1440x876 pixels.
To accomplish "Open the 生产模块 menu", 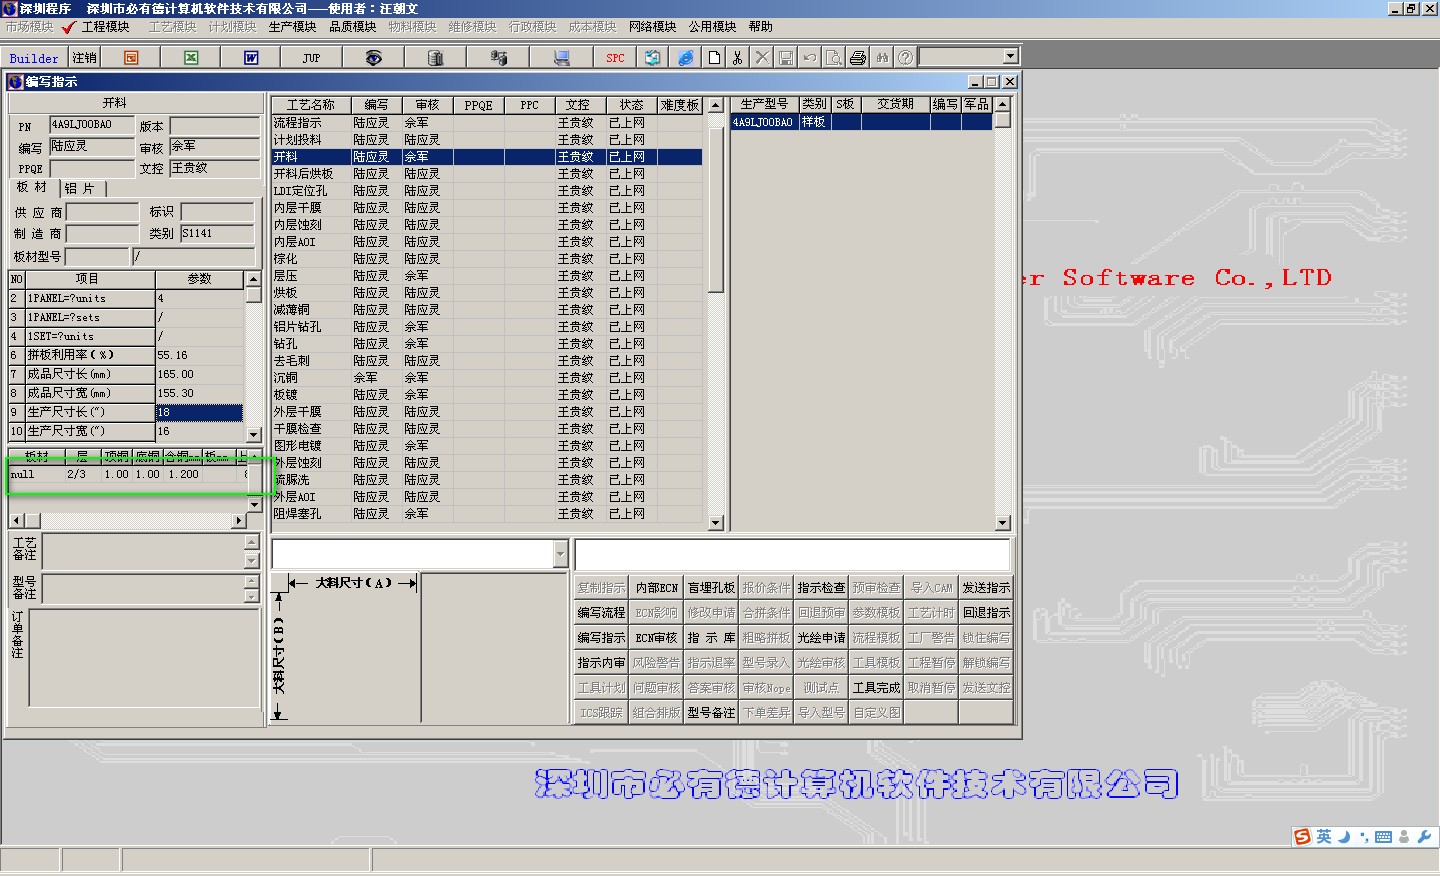I will tap(292, 27).
